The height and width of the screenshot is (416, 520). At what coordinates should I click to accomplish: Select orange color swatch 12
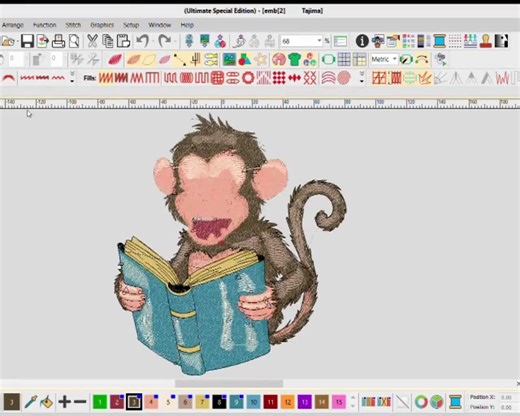(x=287, y=402)
